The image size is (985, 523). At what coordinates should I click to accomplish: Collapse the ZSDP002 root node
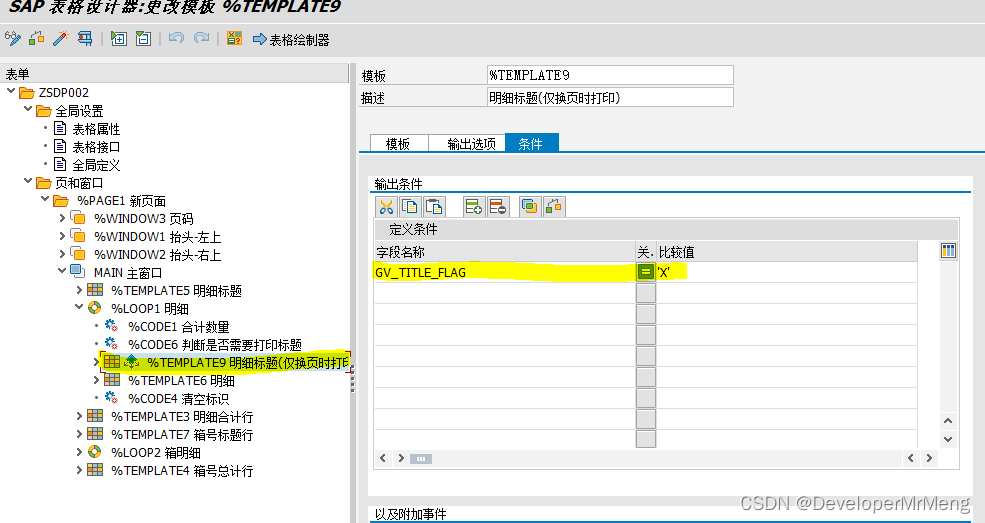tap(11, 92)
